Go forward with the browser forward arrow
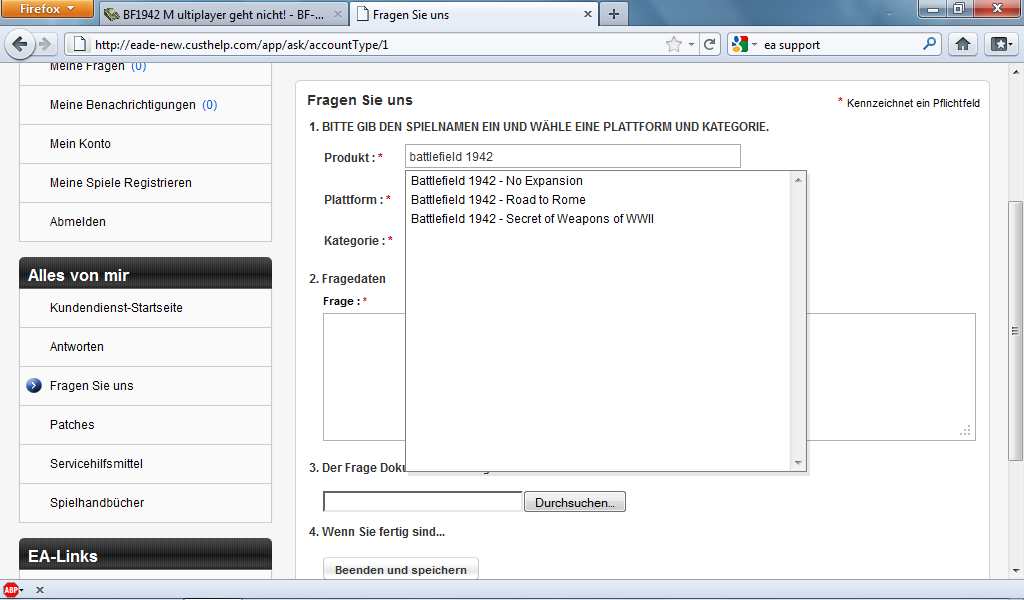The height and width of the screenshot is (600, 1024). point(44,44)
